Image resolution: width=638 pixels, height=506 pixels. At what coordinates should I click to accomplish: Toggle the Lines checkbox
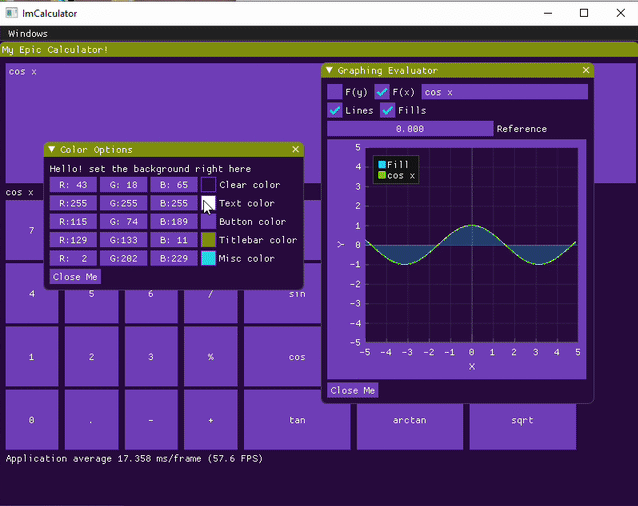click(x=335, y=110)
